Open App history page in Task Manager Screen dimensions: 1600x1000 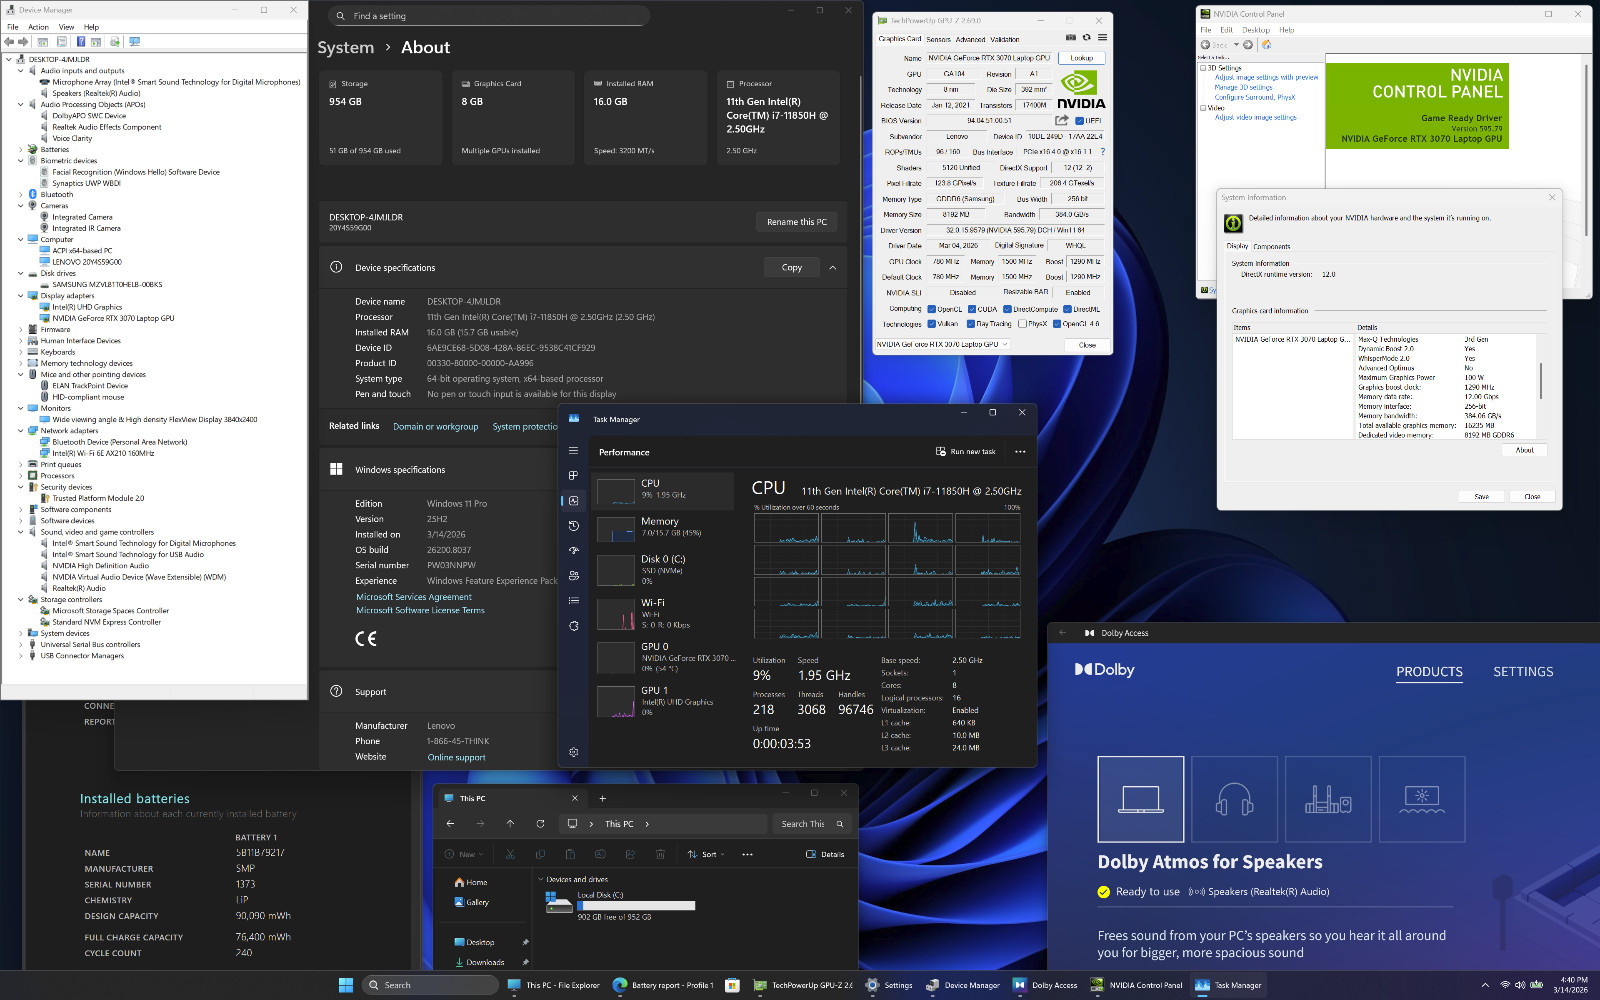pos(573,526)
